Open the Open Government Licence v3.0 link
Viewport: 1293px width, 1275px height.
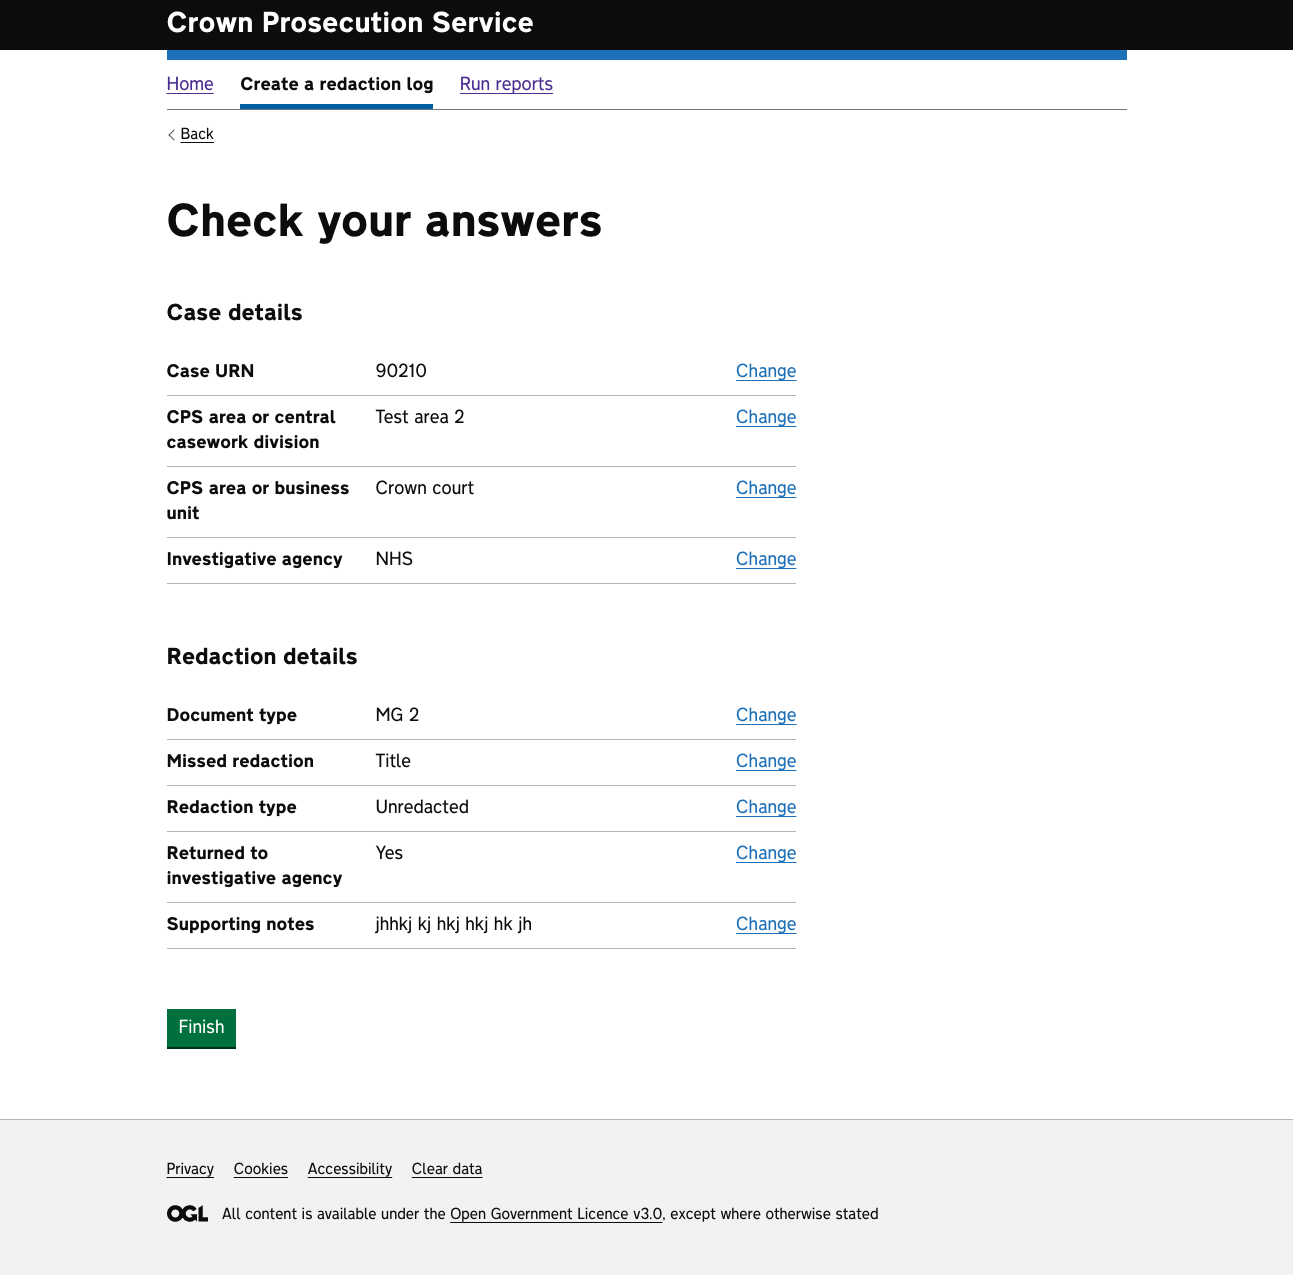coord(555,1214)
